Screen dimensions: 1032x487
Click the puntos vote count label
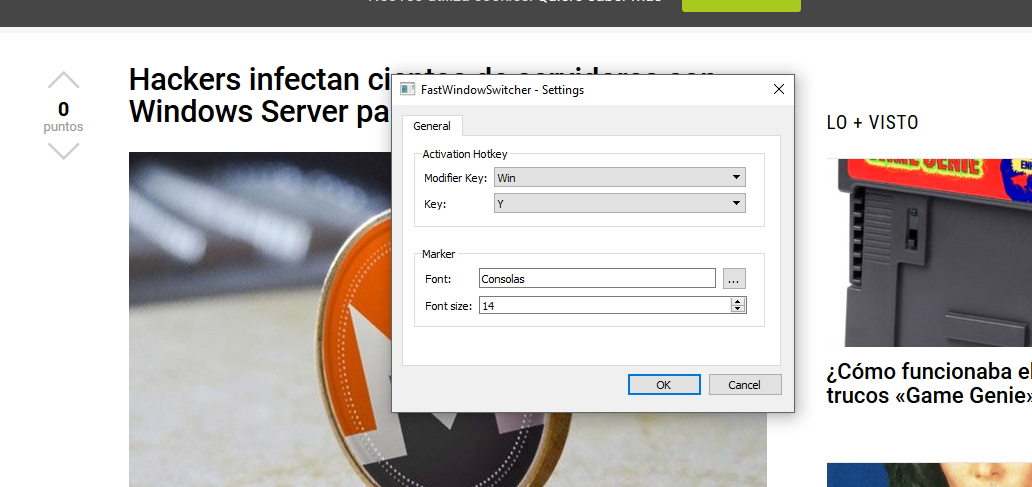(x=63, y=127)
